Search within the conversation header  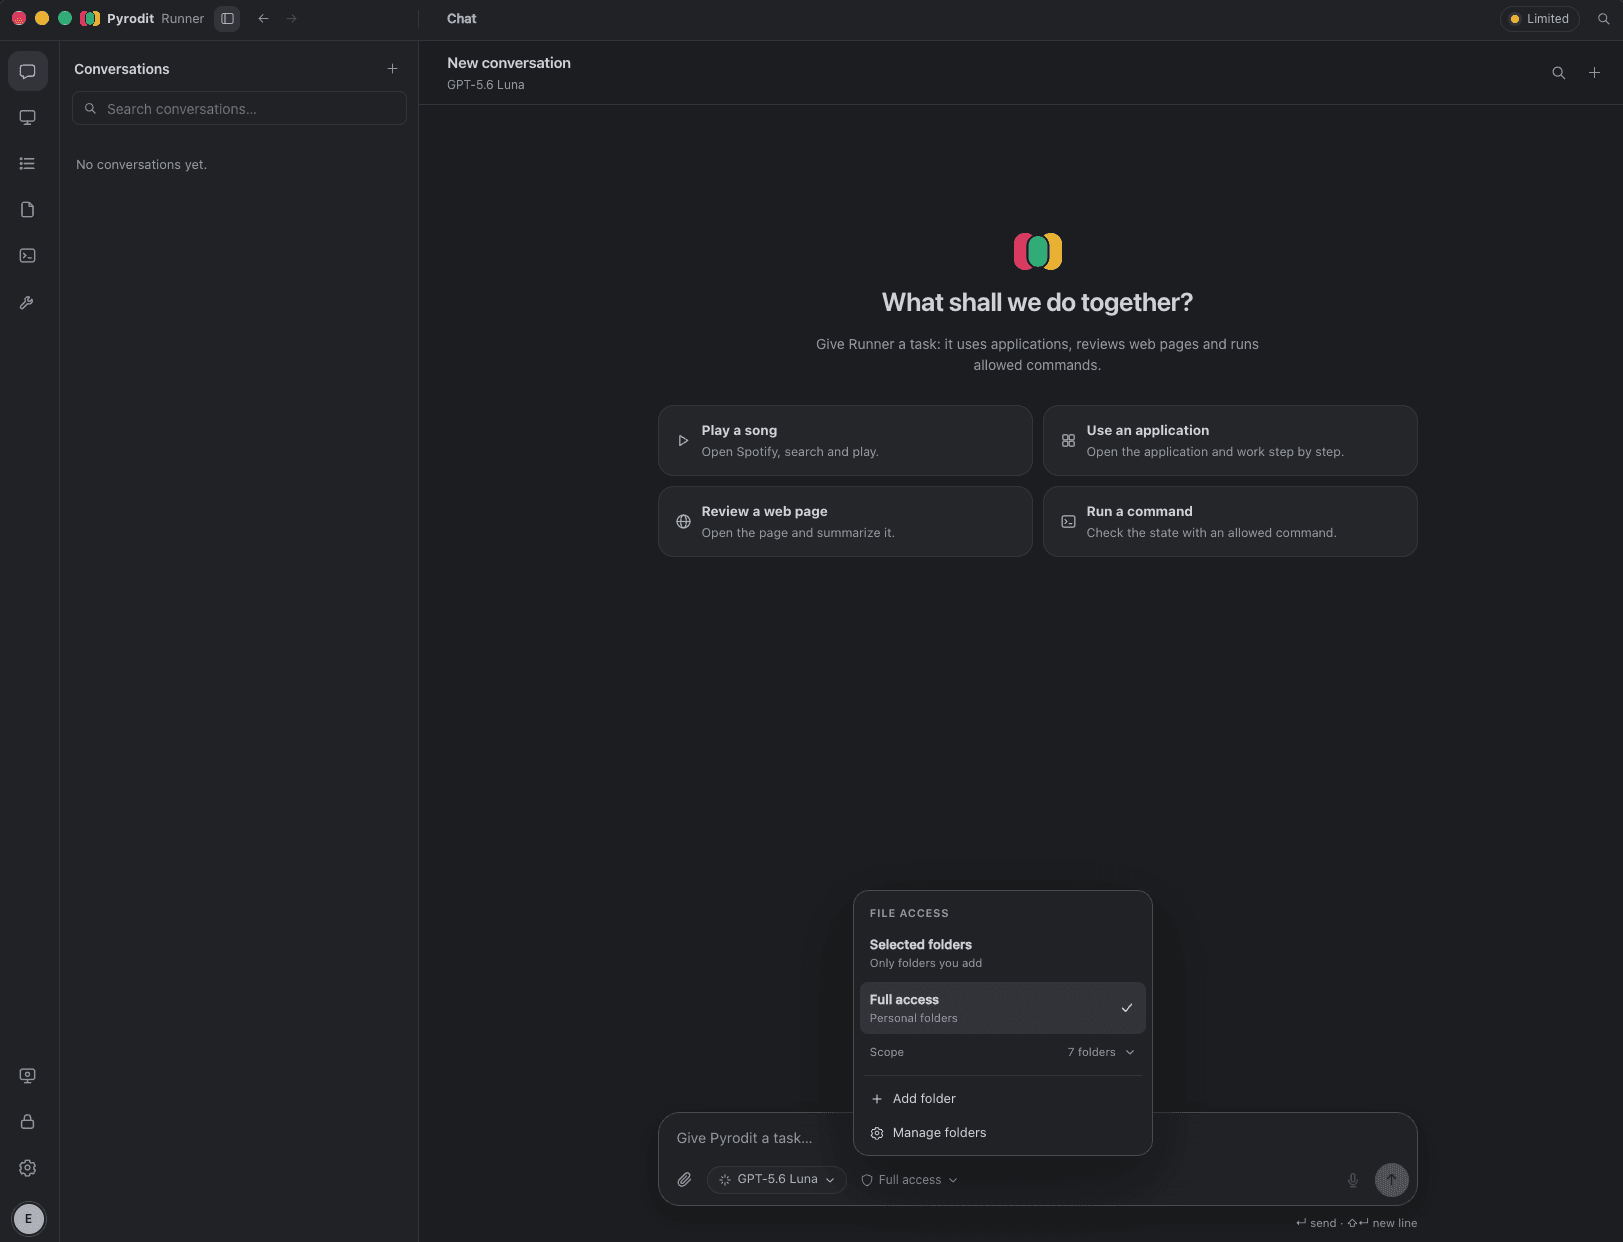pos(1558,72)
